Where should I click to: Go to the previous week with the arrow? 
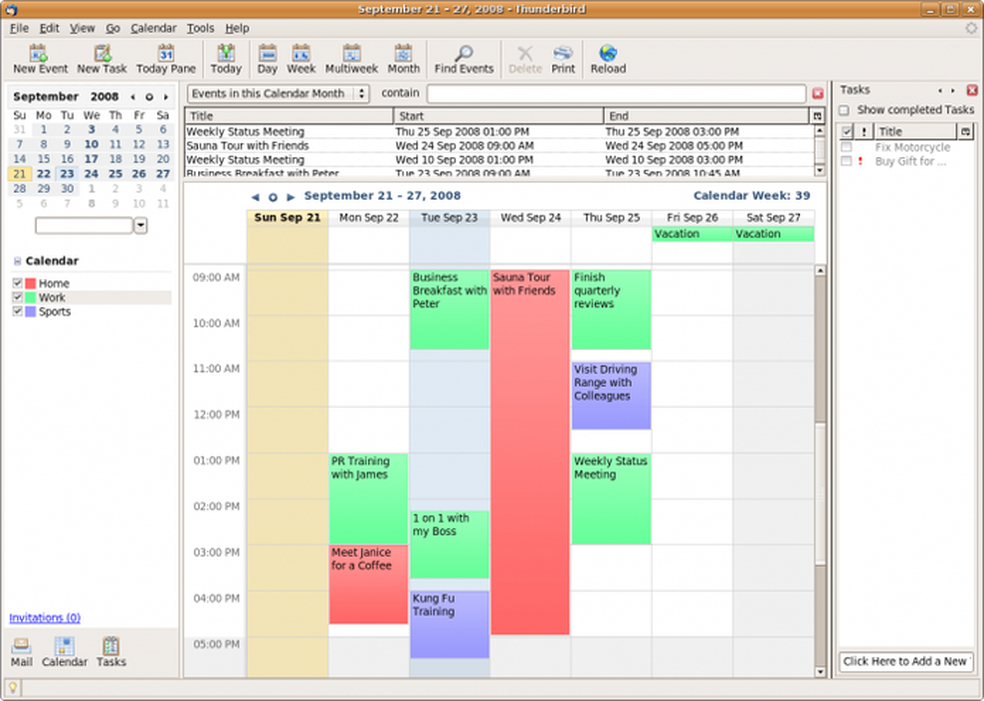(x=257, y=196)
